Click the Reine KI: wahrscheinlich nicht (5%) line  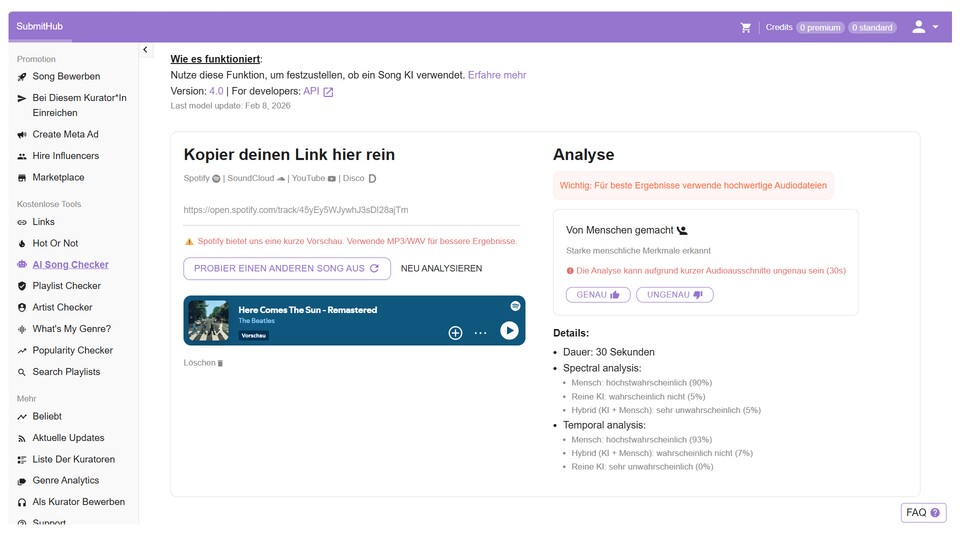638,397
